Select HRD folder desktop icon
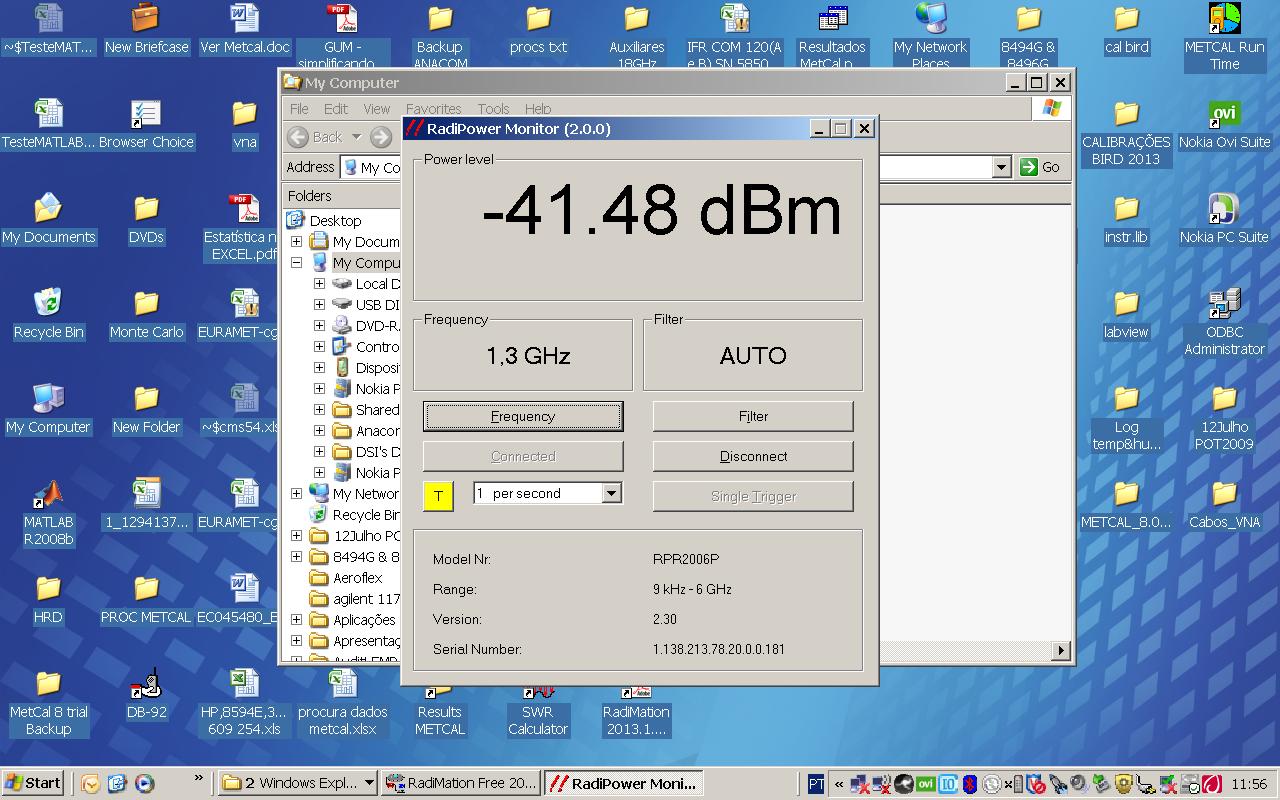This screenshot has width=1280, height=800. click(48, 600)
